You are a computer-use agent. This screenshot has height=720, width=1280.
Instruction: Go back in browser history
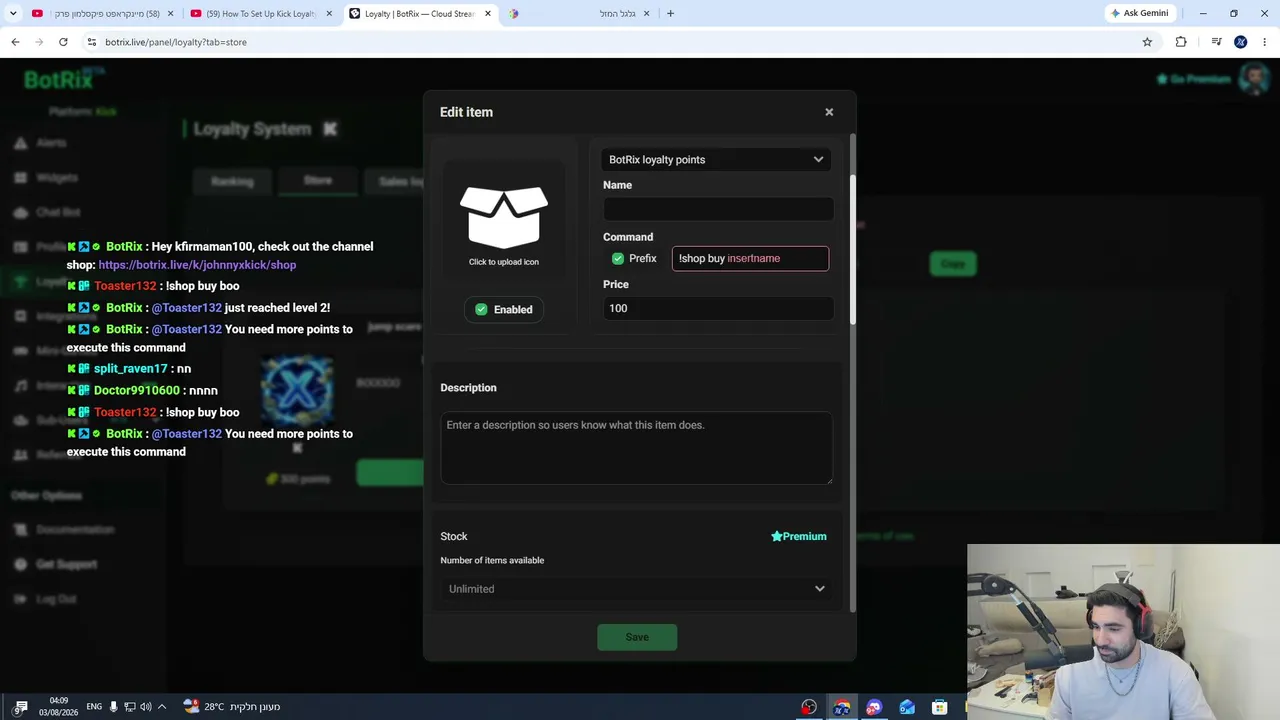tap(15, 42)
